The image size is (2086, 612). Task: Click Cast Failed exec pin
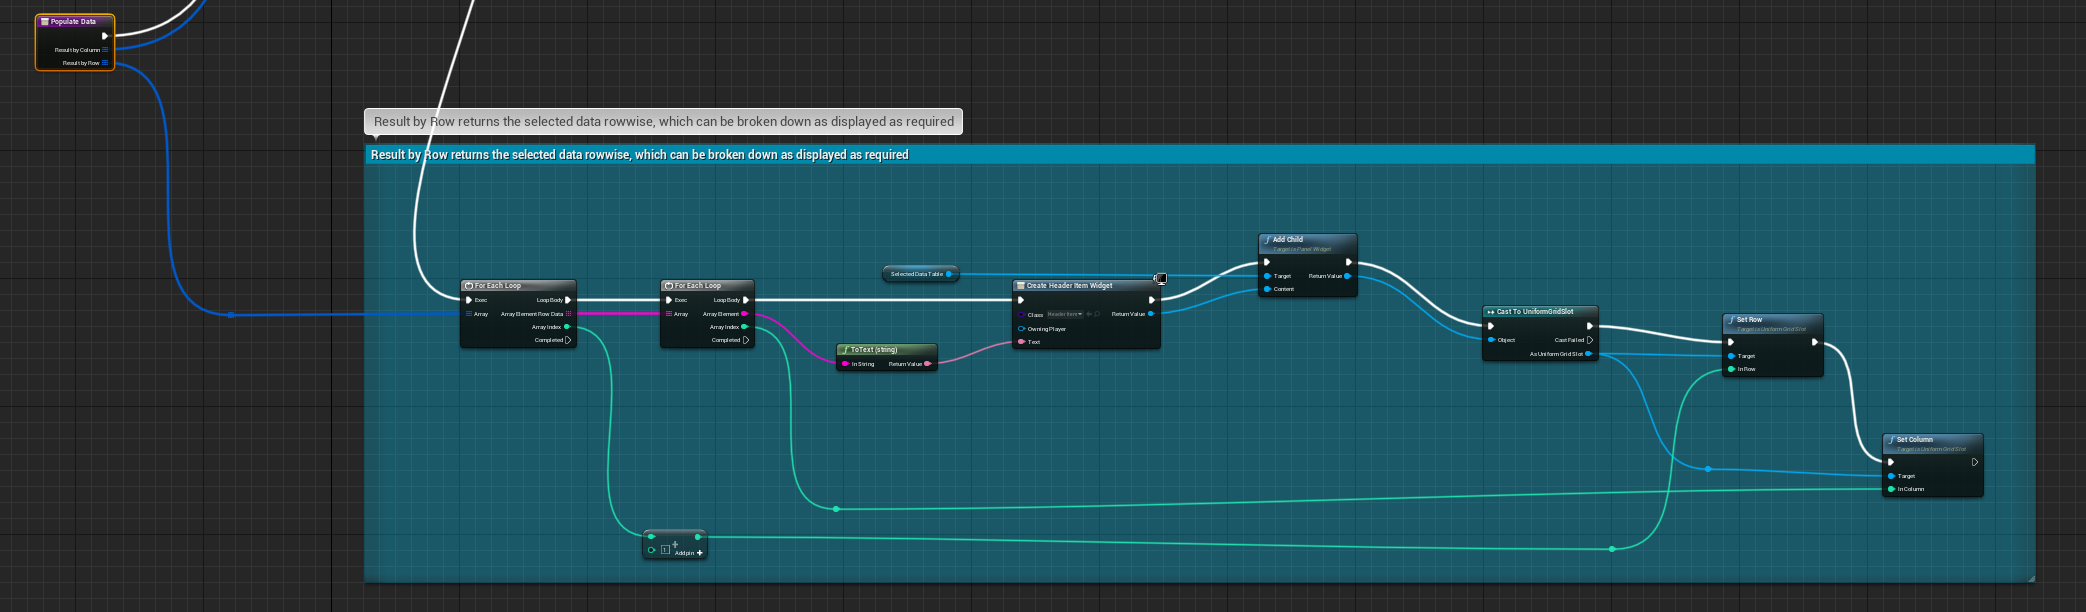[1589, 340]
